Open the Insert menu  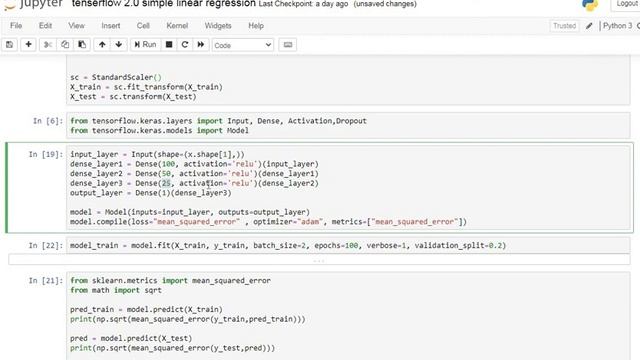[111, 26]
